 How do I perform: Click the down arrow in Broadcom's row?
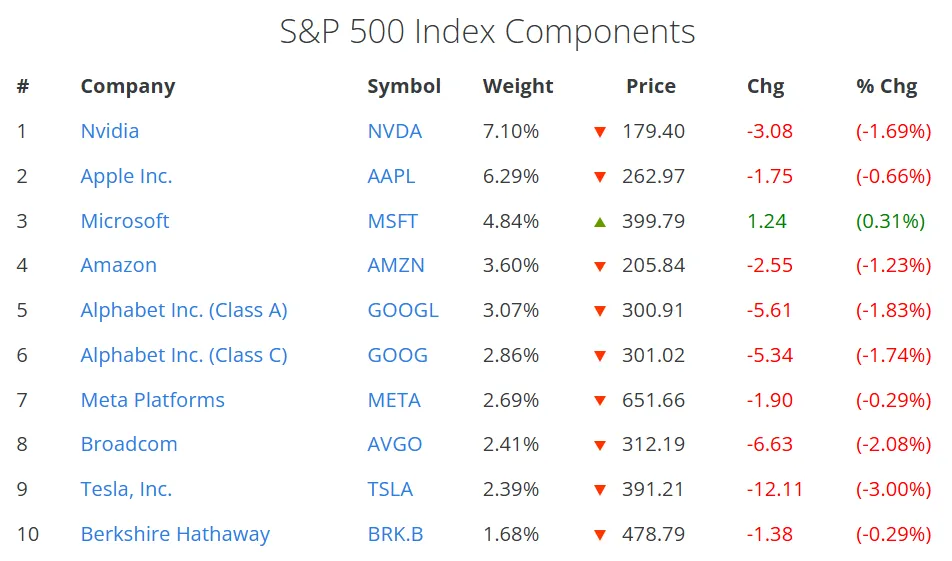pyautogui.click(x=600, y=445)
